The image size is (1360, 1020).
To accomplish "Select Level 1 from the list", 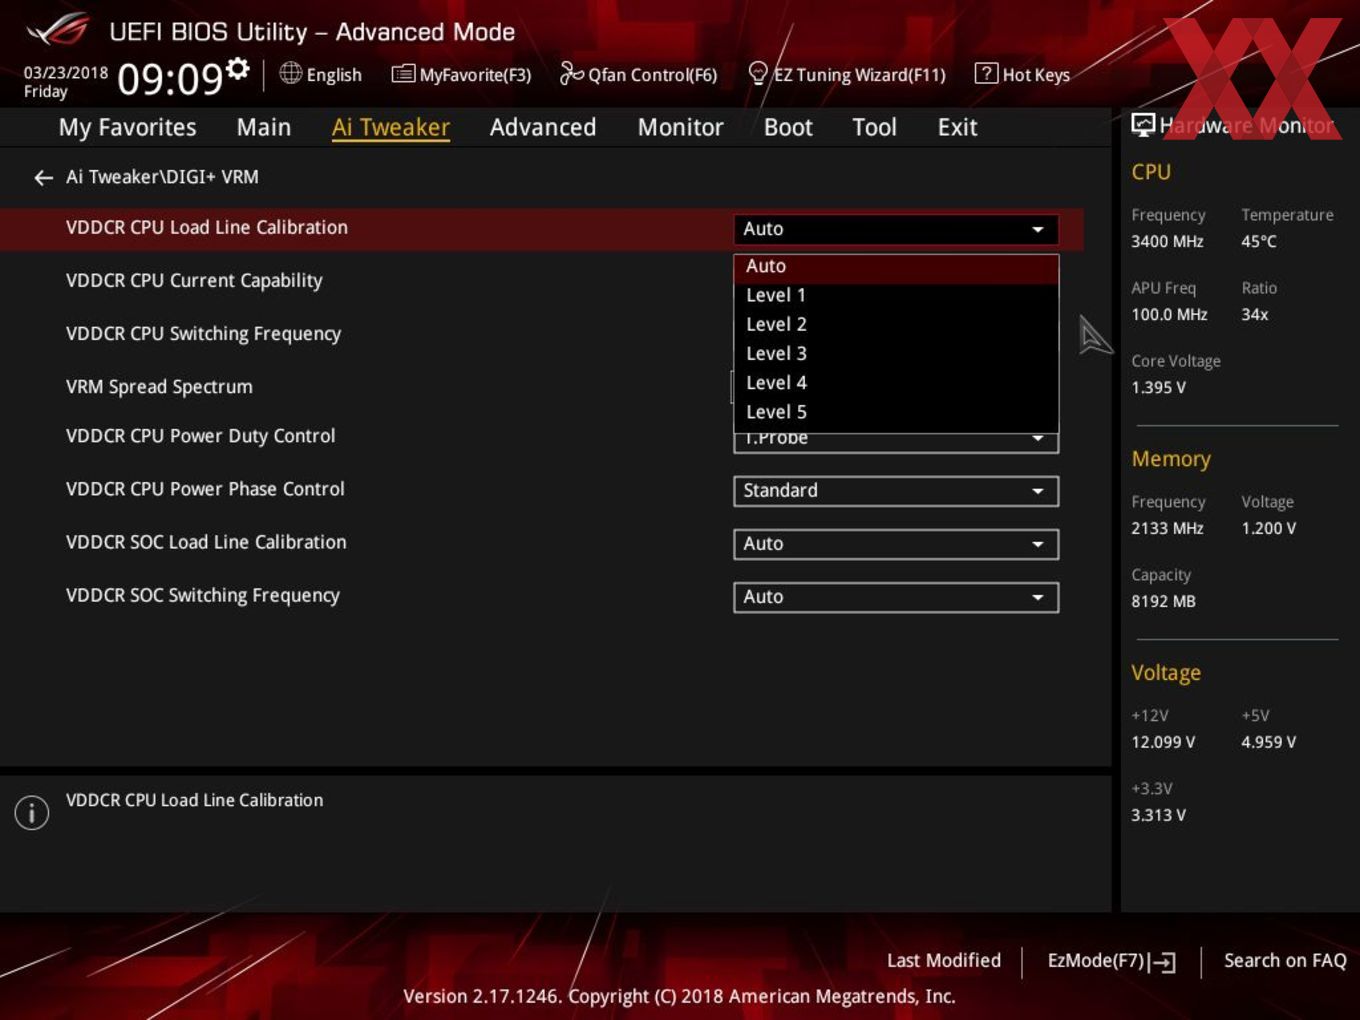I will [896, 296].
